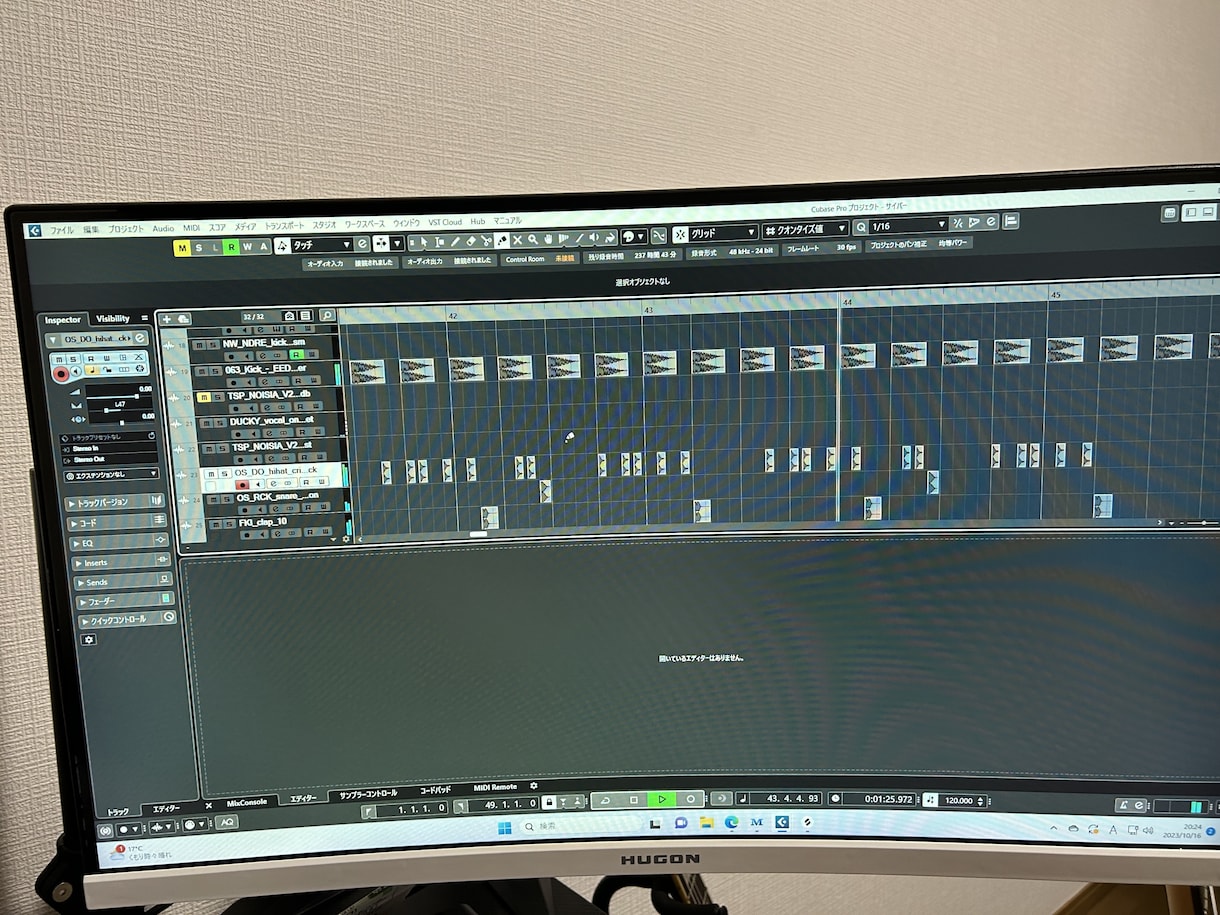Toggle global Read R automation button
This screenshot has height=915, width=1220.
pos(231,247)
